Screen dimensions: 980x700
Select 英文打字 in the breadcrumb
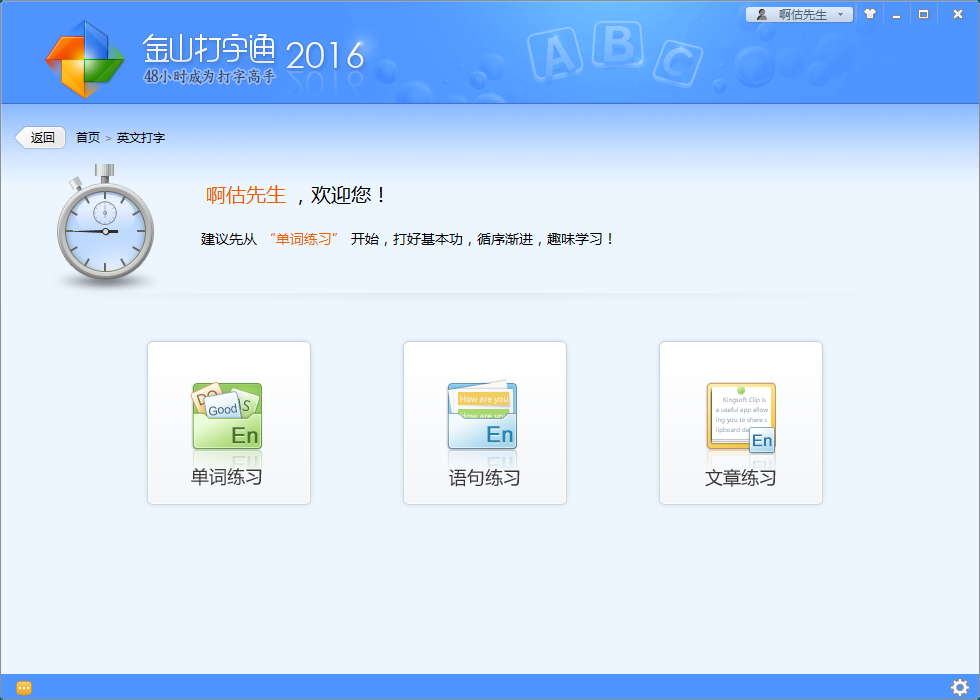coord(141,138)
